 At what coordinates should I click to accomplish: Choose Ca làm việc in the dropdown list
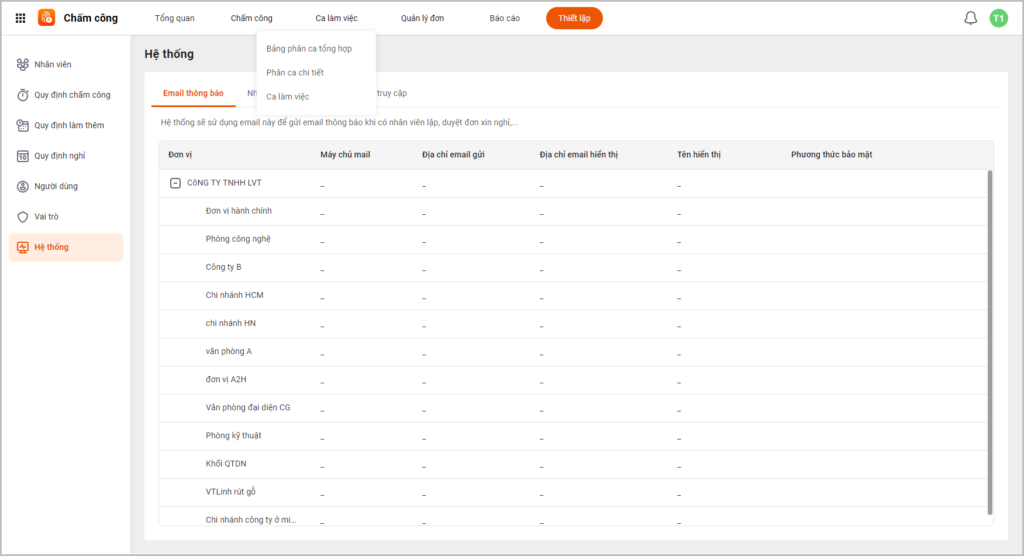click(287, 96)
